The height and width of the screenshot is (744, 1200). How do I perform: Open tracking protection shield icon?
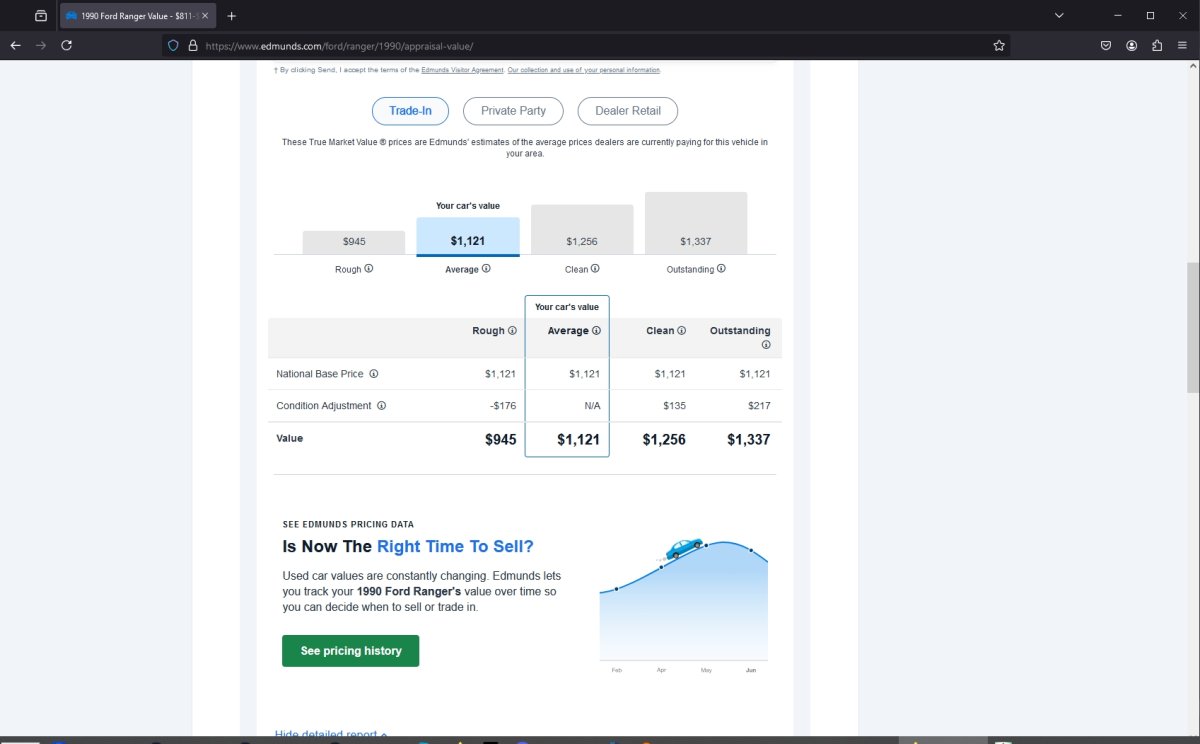[x=173, y=45]
